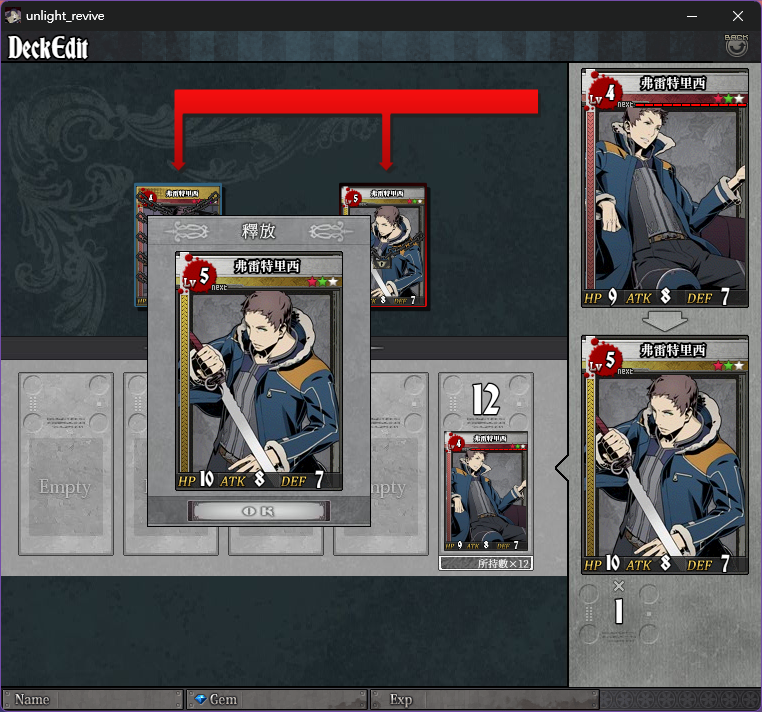The height and width of the screenshot is (712, 762).
Task: Click the large card in release dialog
Action: point(259,371)
